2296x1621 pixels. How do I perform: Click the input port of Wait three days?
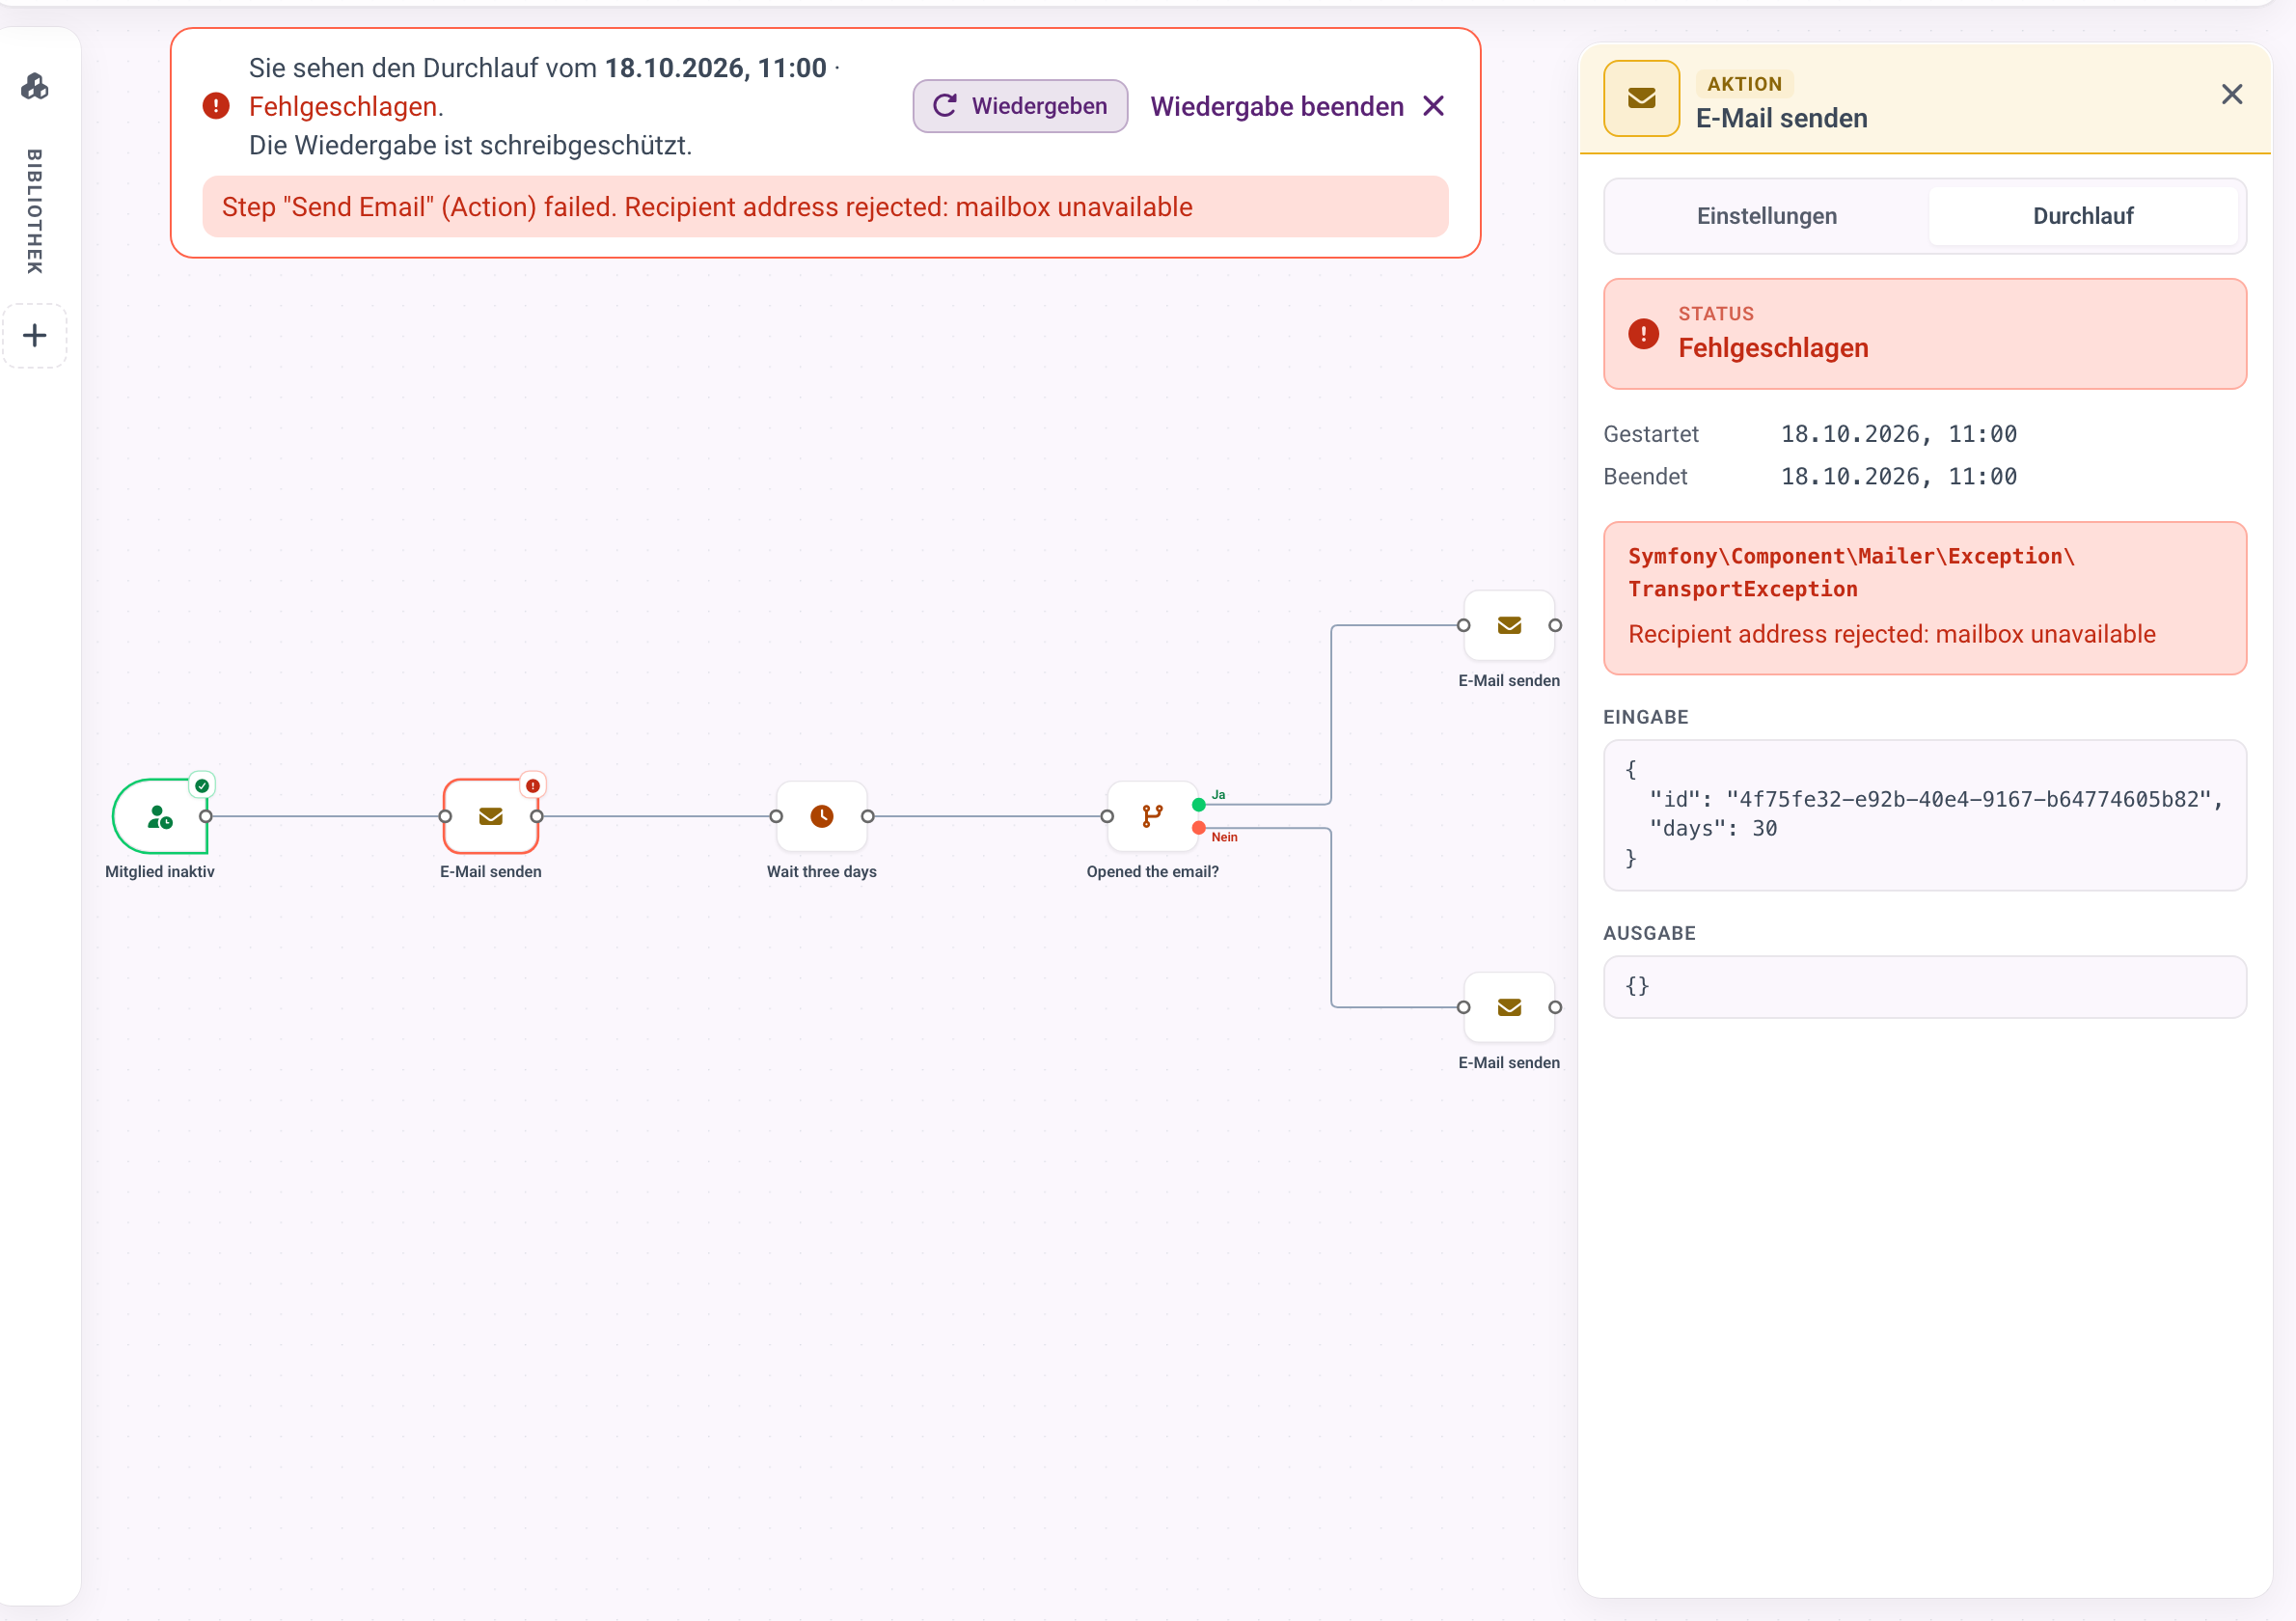coord(776,816)
